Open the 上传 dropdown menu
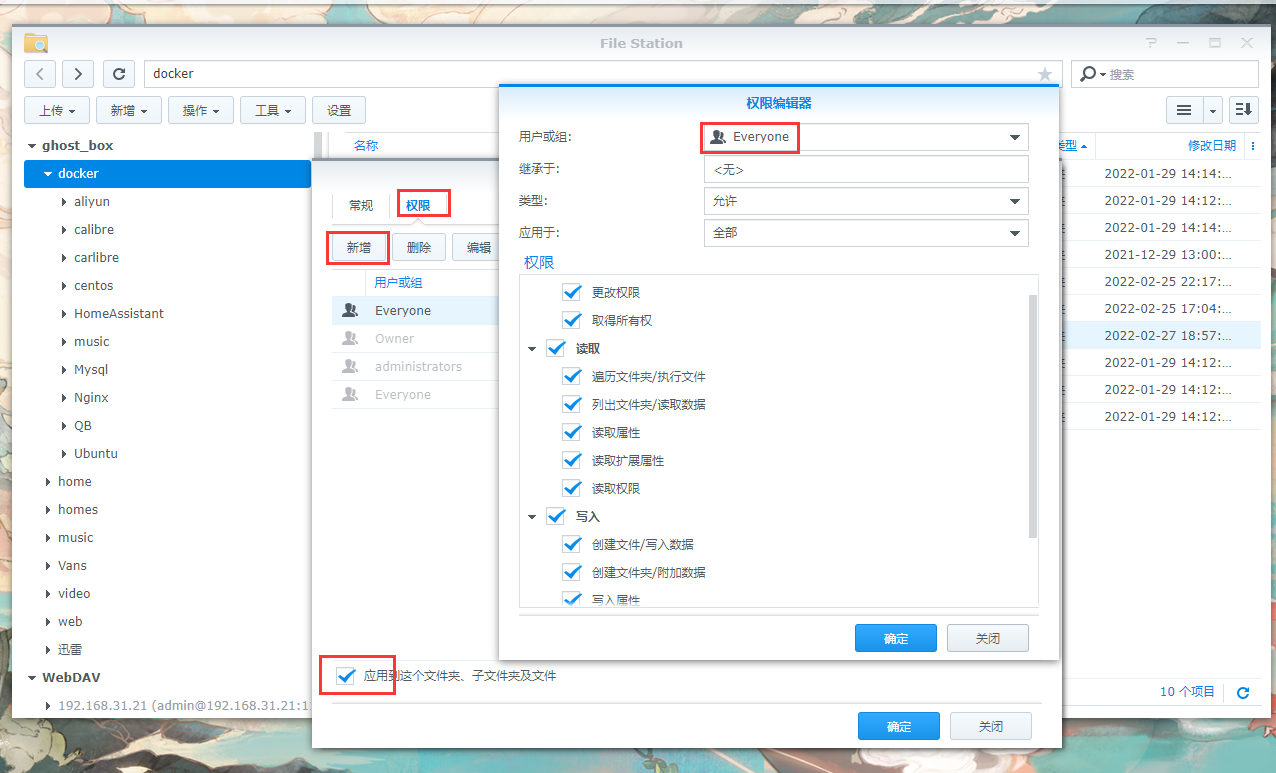1276x773 pixels. 57,110
